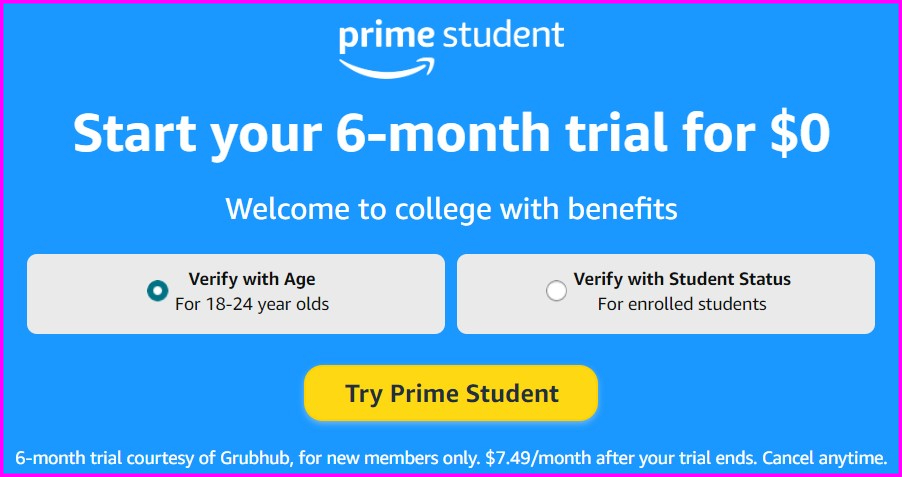Click the "$0" price in the headline
Viewport: 902px width, 477px height.
[x=800, y=133]
